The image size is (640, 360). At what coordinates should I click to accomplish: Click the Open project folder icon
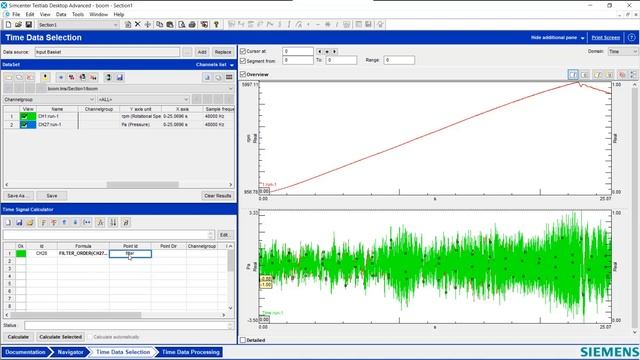pyautogui.click(x=18, y=25)
